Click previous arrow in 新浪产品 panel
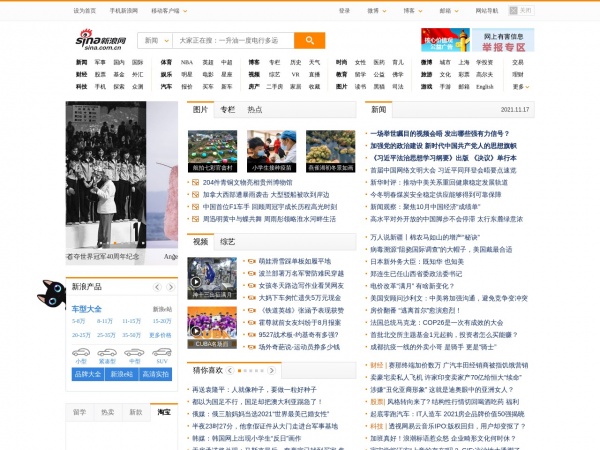 pyautogui.click(x=157, y=287)
